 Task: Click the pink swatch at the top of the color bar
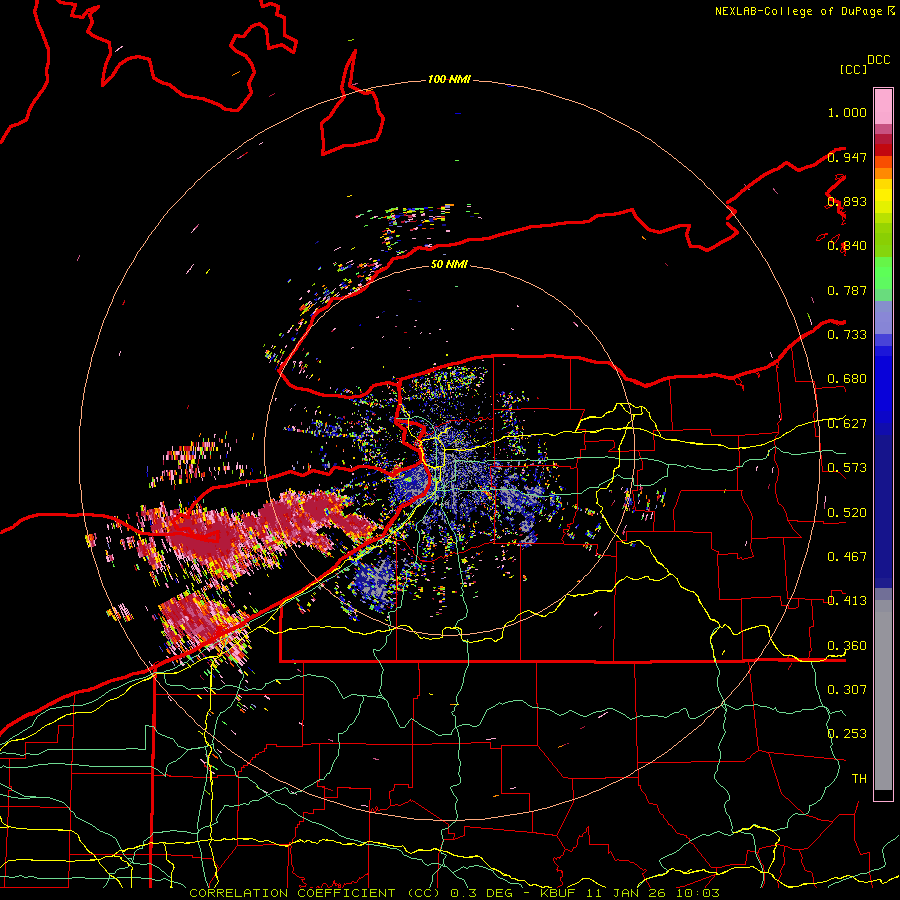[x=883, y=107]
